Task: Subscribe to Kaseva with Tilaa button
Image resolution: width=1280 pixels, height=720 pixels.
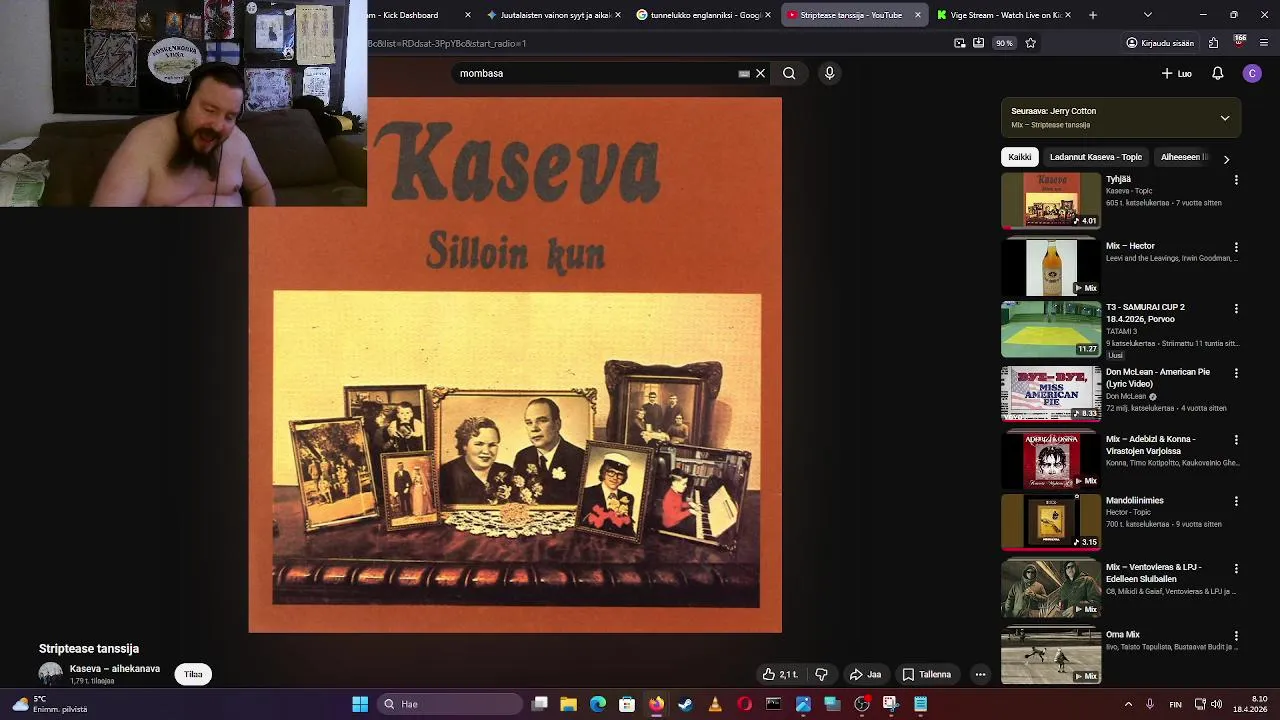Action: pyautogui.click(x=193, y=674)
